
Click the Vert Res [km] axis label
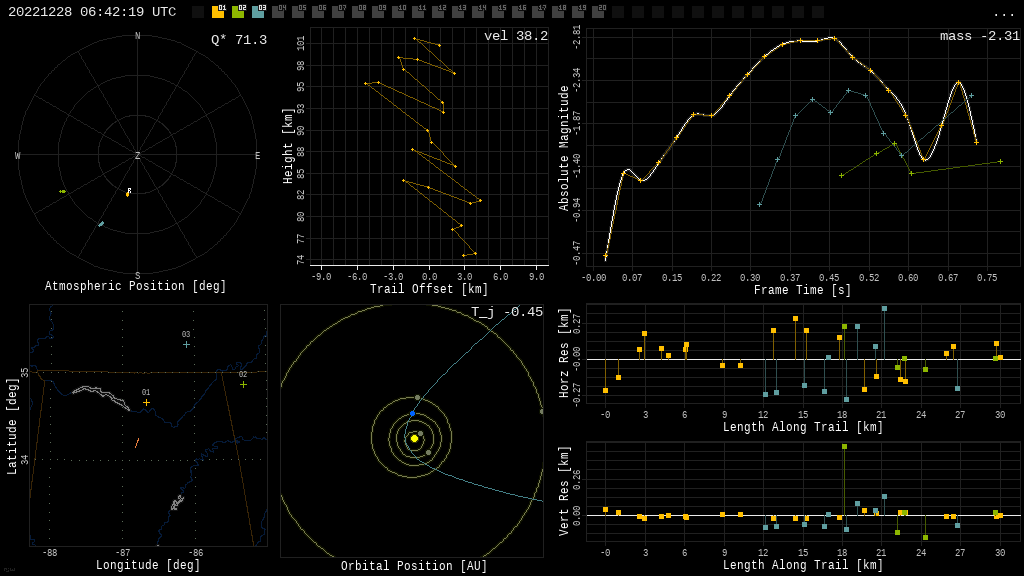(564, 491)
